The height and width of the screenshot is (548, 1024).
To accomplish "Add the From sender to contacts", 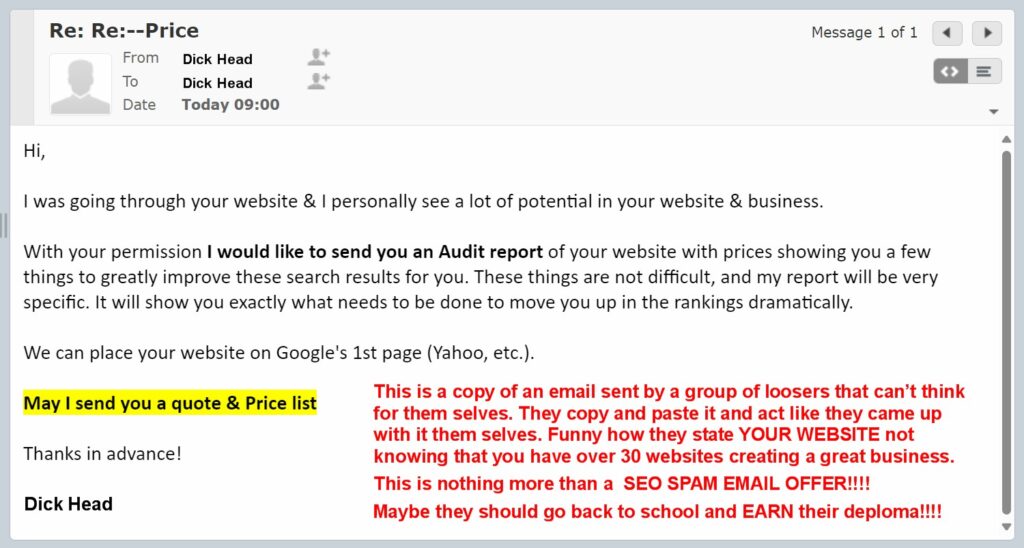I will click(319, 57).
